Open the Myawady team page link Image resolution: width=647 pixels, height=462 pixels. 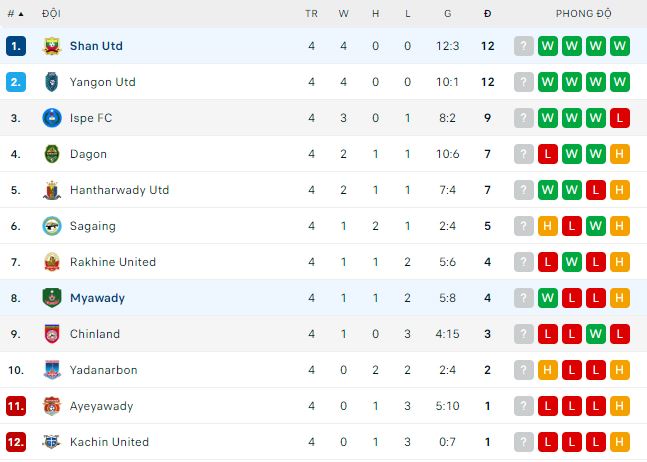(97, 298)
